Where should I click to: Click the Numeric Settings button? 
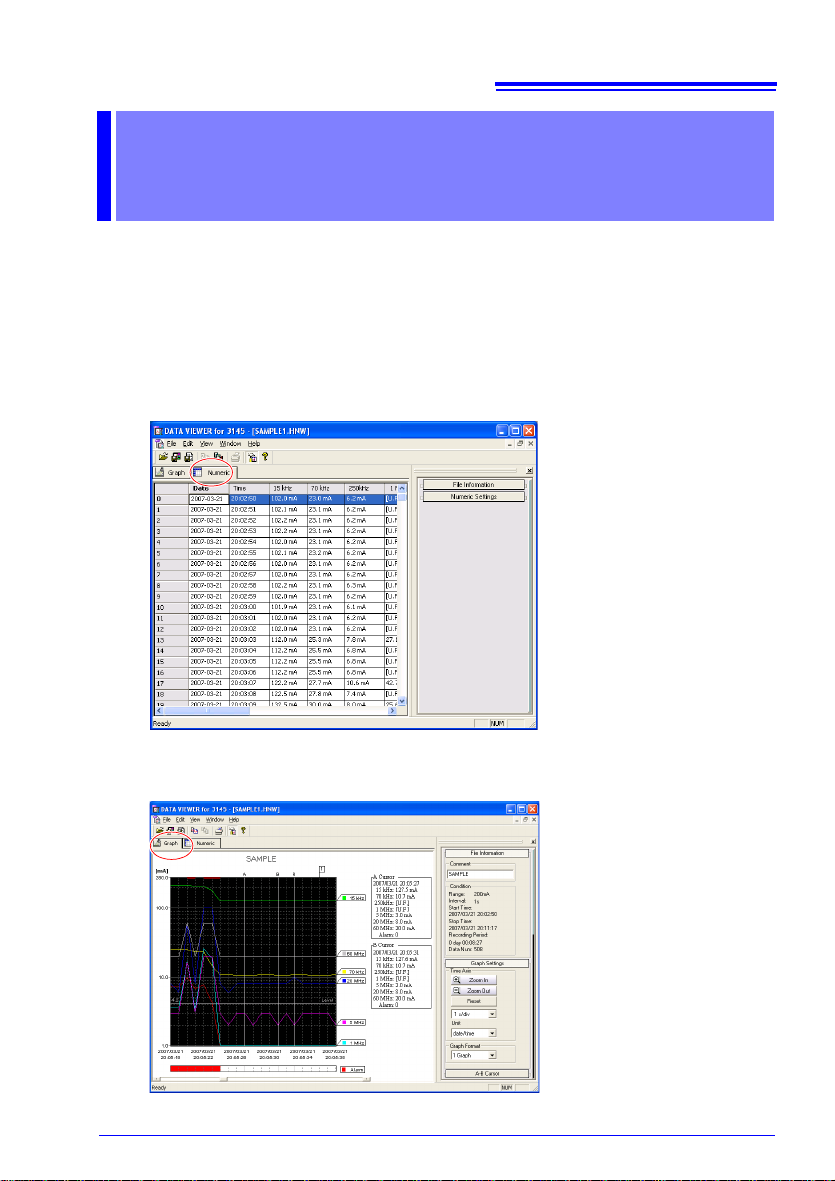click(473, 496)
